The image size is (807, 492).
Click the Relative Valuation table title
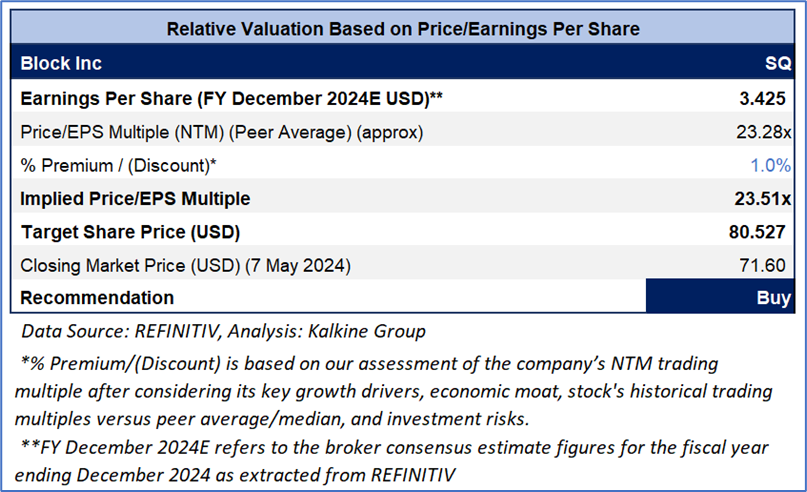pyautogui.click(x=402, y=28)
